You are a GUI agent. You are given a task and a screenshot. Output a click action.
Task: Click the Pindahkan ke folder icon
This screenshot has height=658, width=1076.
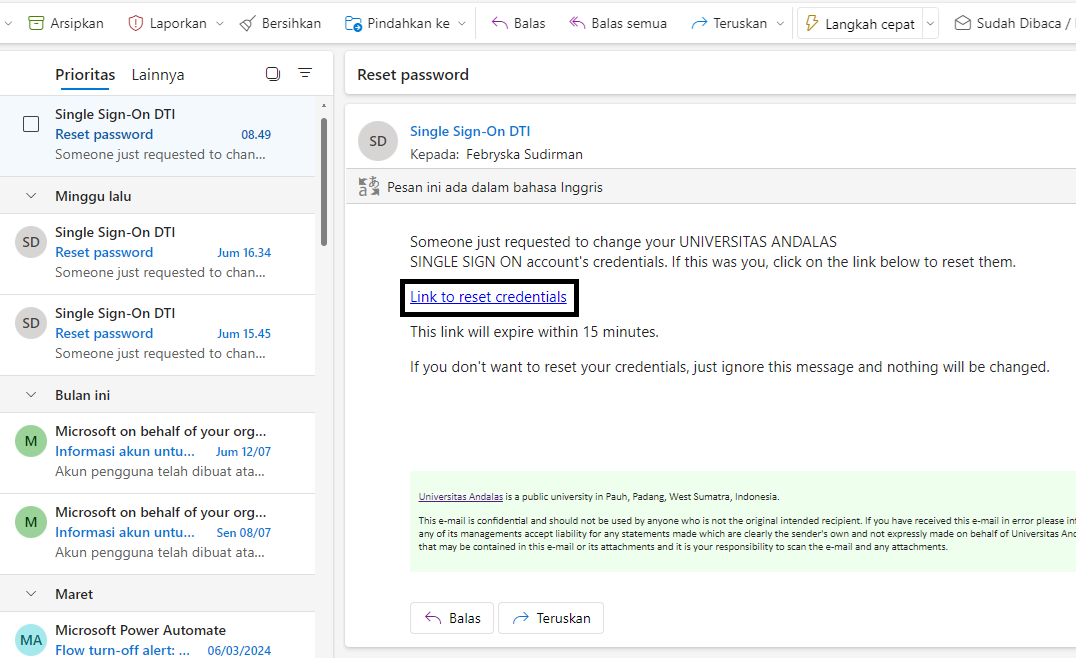353,23
